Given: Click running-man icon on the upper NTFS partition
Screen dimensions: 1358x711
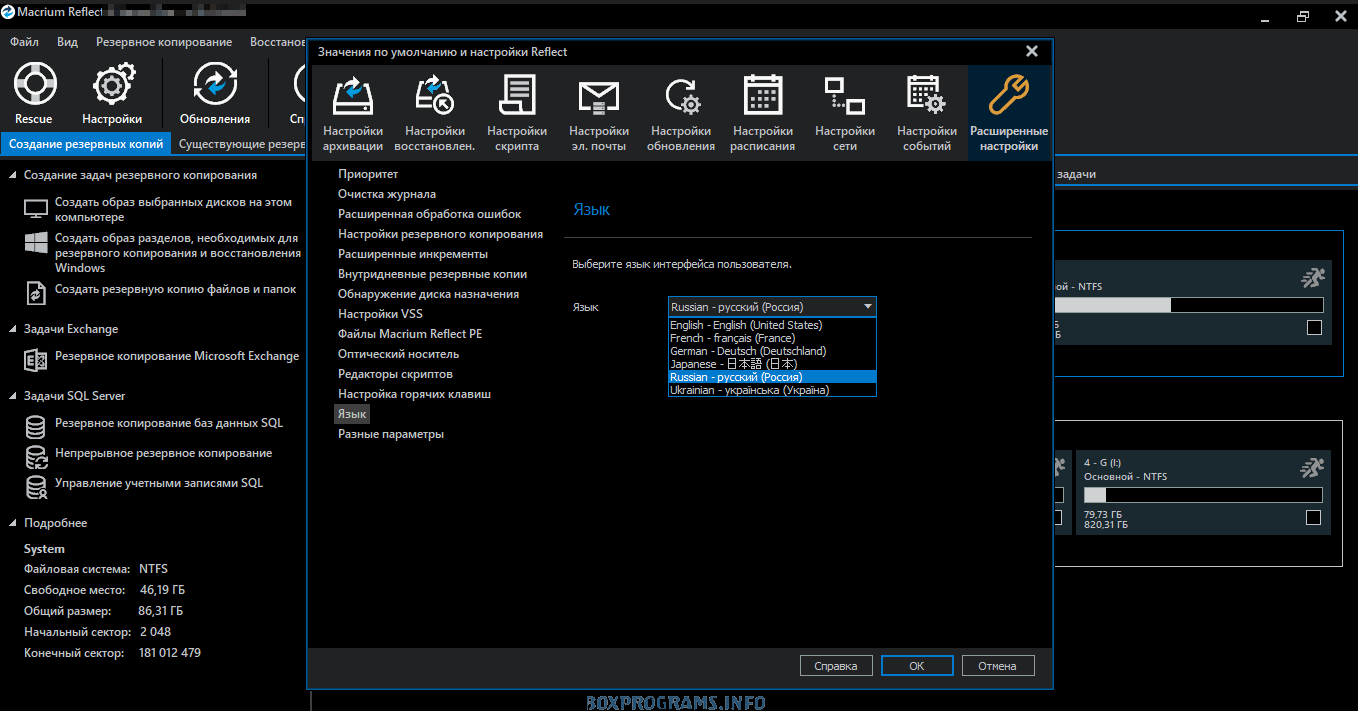Looking at the screenshot, I should coord(1311,277).
